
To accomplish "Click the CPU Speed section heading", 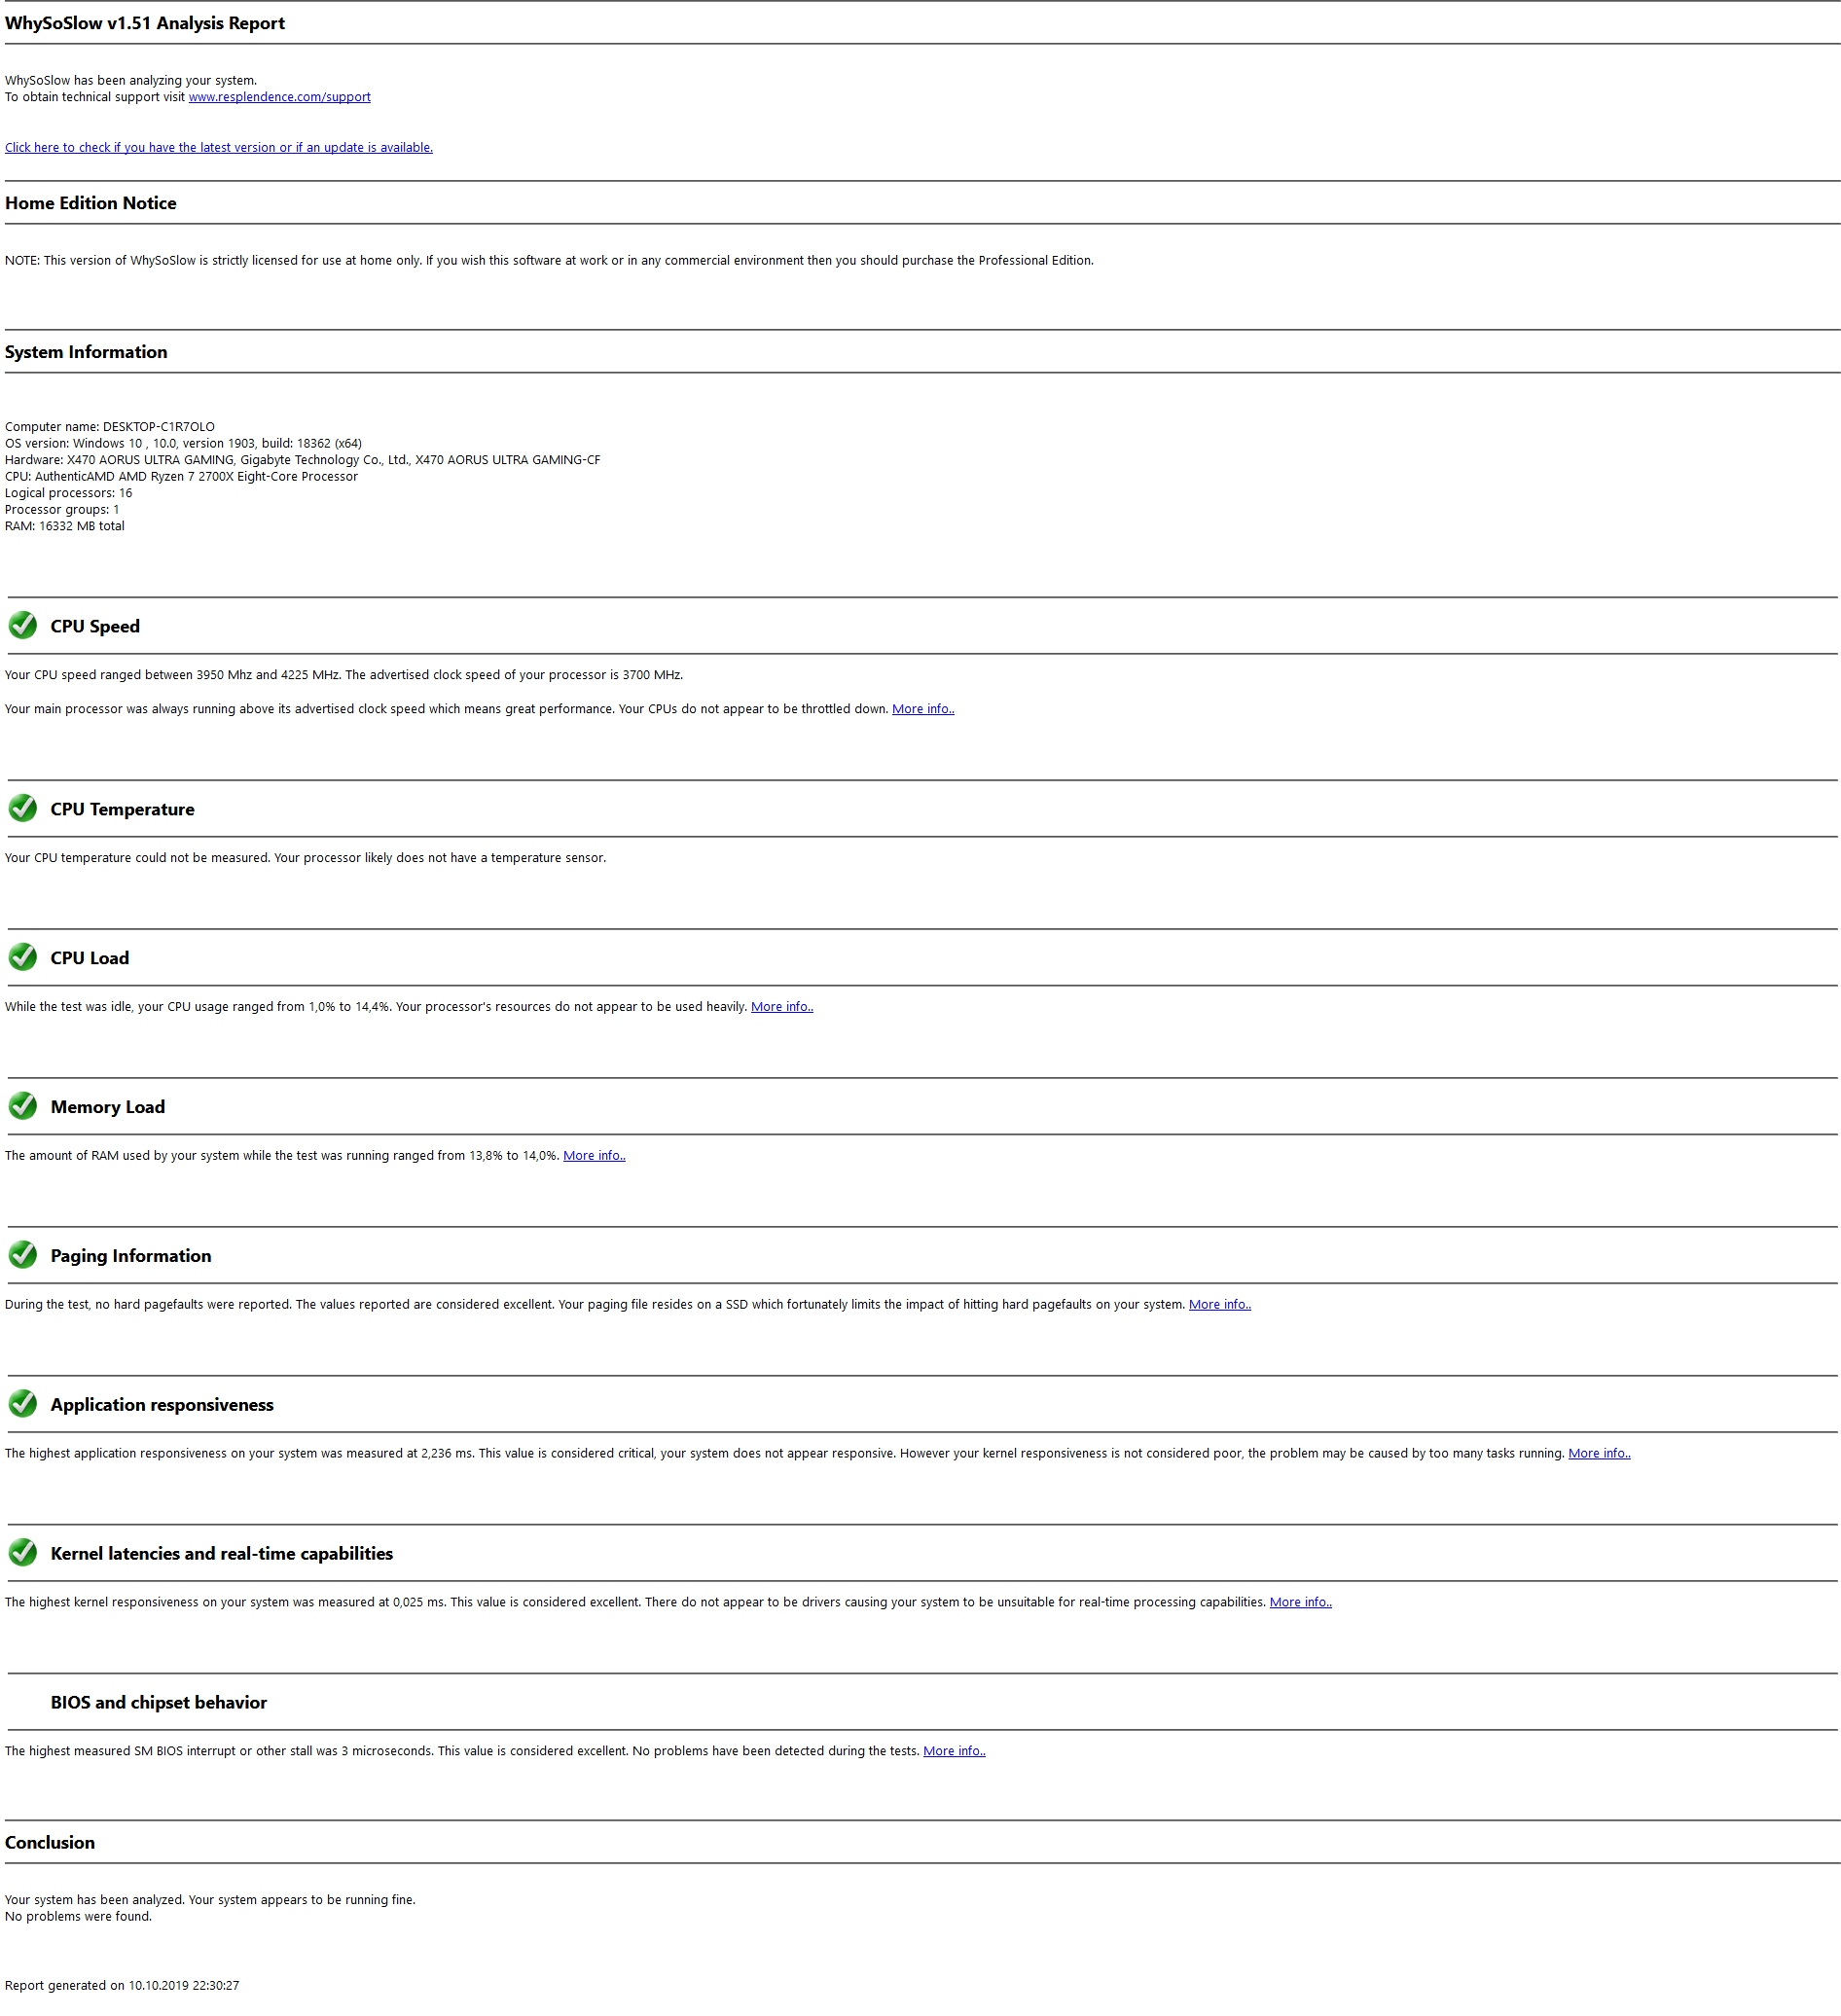I will click(x=95, y=627).
